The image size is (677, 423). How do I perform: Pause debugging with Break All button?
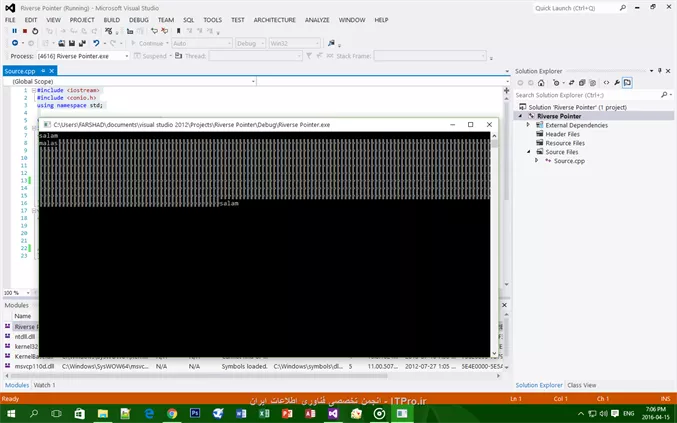click(14, 31)
